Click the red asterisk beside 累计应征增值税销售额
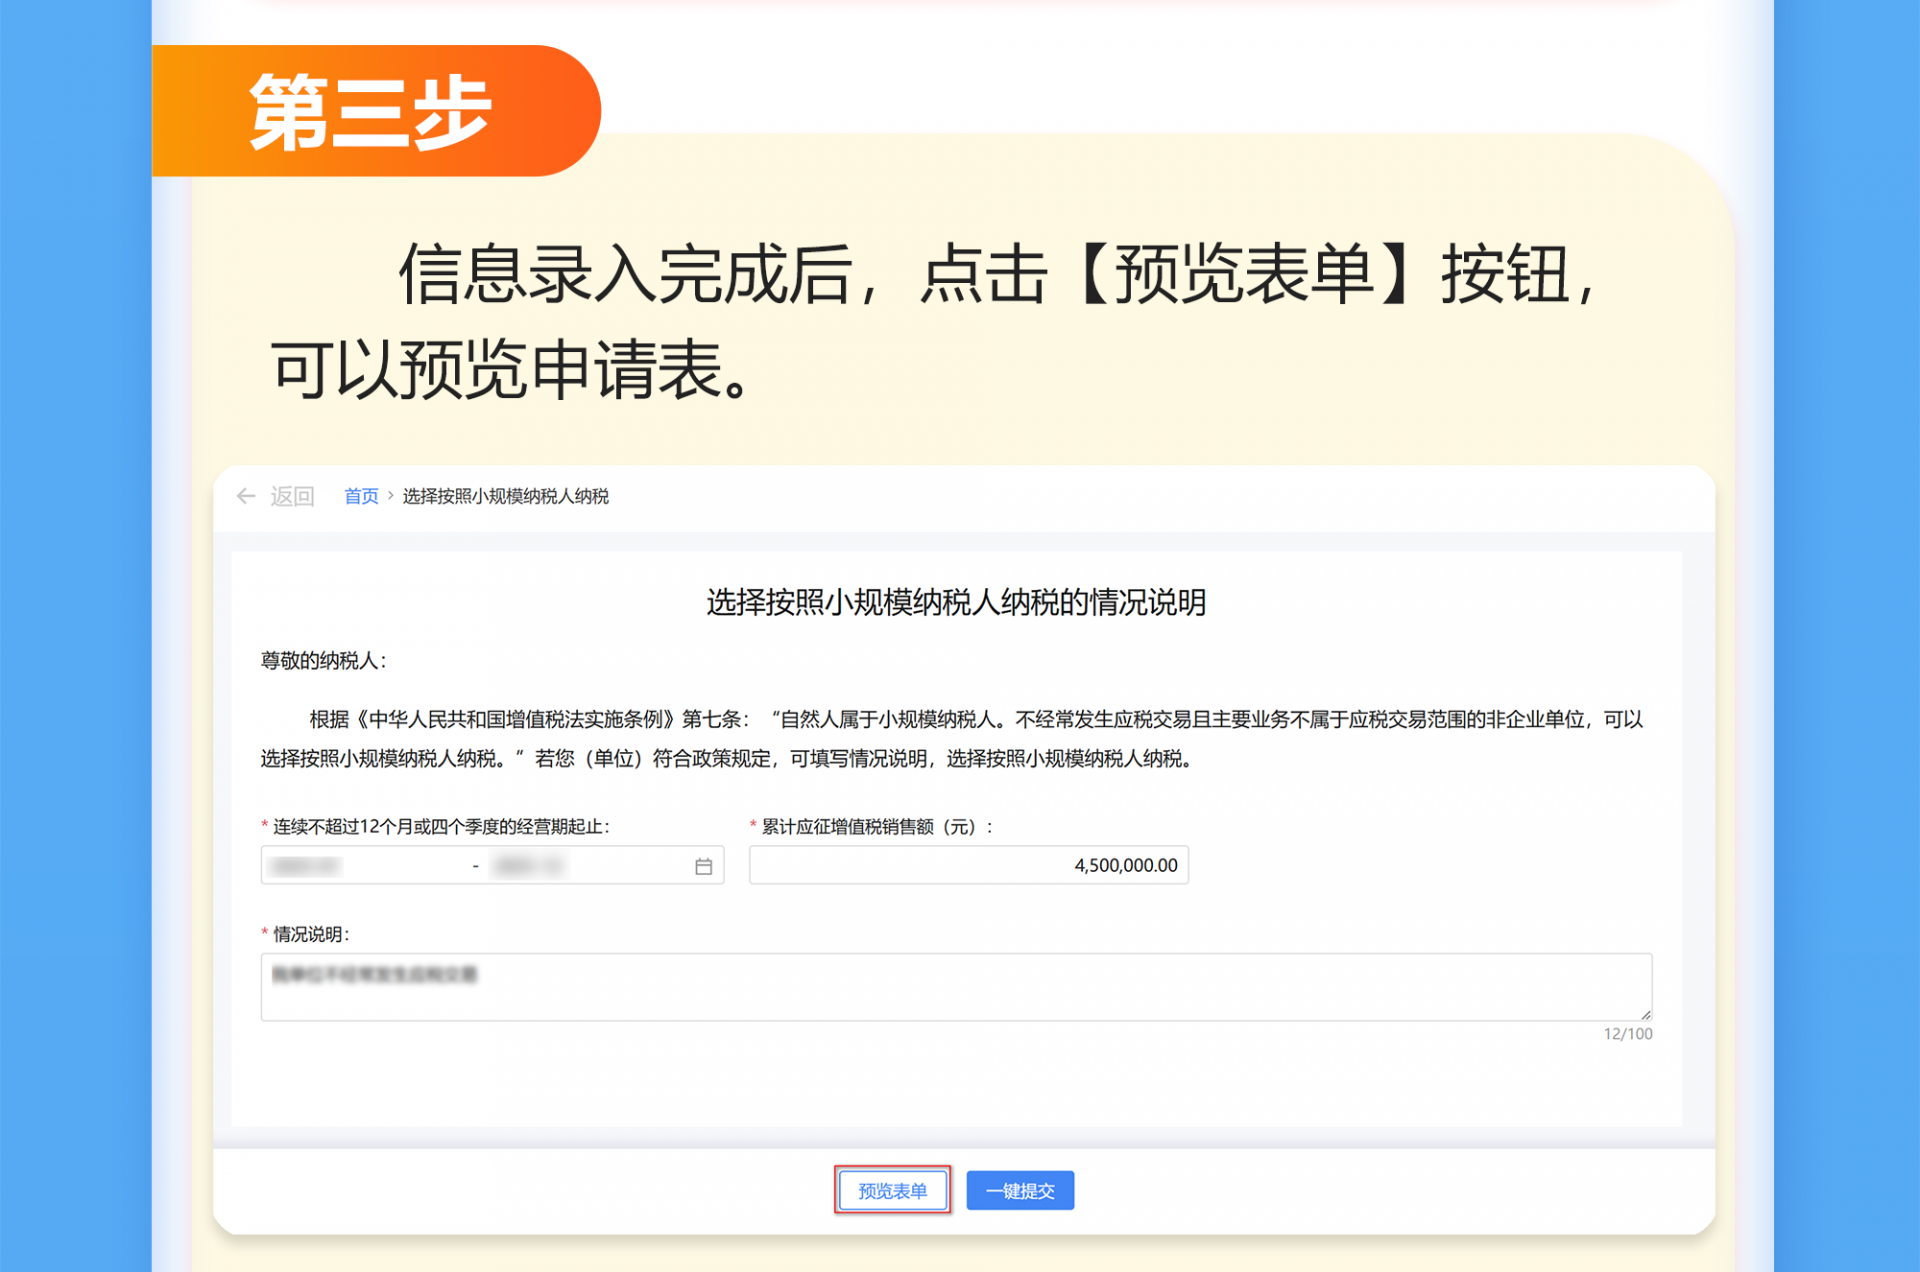Viewport: 1920px width, 1272px height. (x=752, y=826)
